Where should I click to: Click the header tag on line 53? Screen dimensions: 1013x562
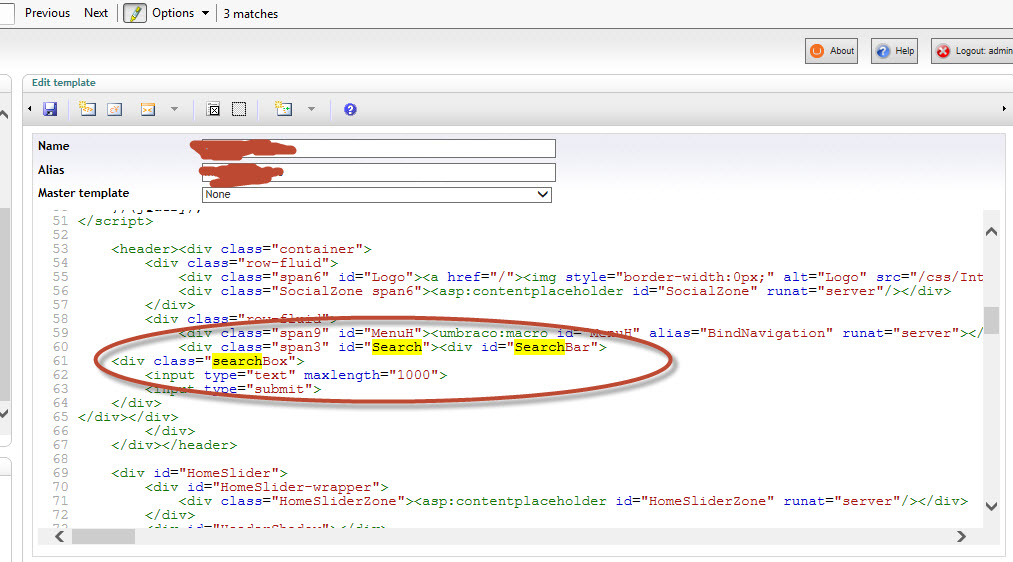coord(145,249)
